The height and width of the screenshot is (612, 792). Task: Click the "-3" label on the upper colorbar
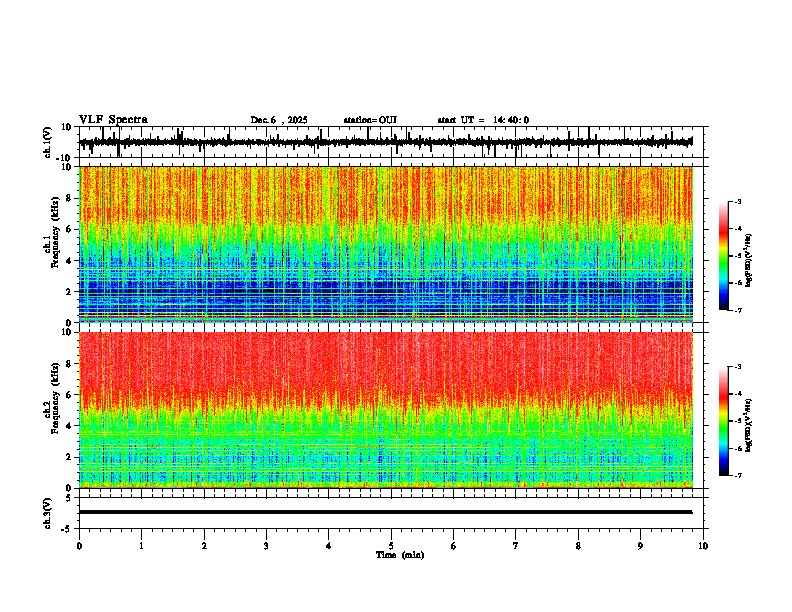pyautogui.click(x=738, y=202)
